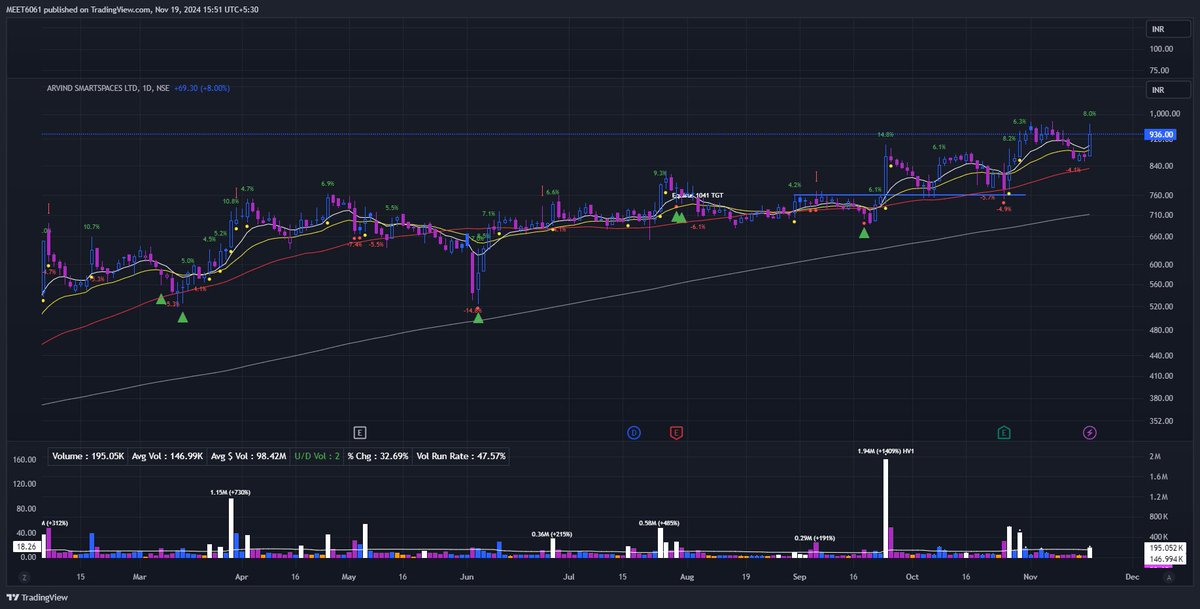Click the Oct date label on time axis
This screenshot has width=1200, height=609.
click(x=911, y=577)
